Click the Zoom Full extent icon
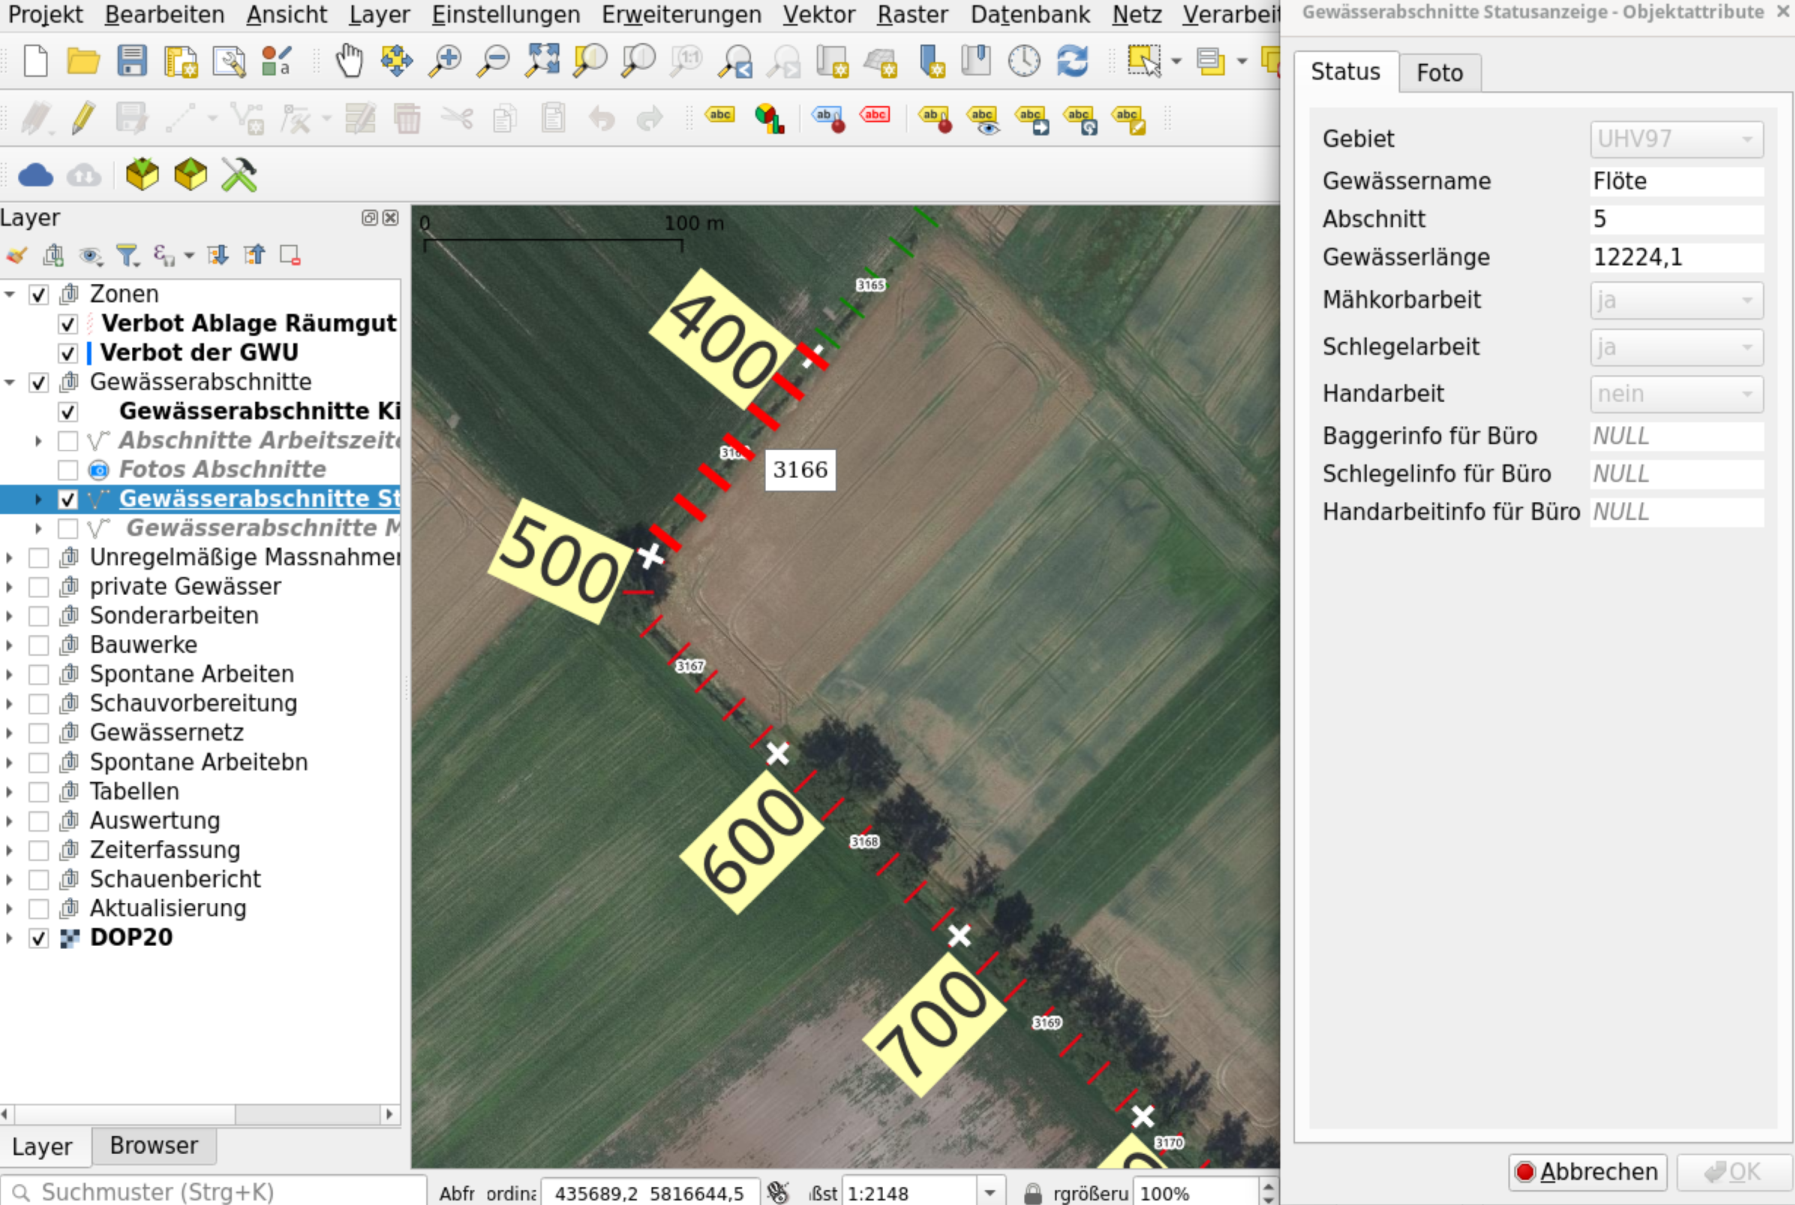 point(542,61)
